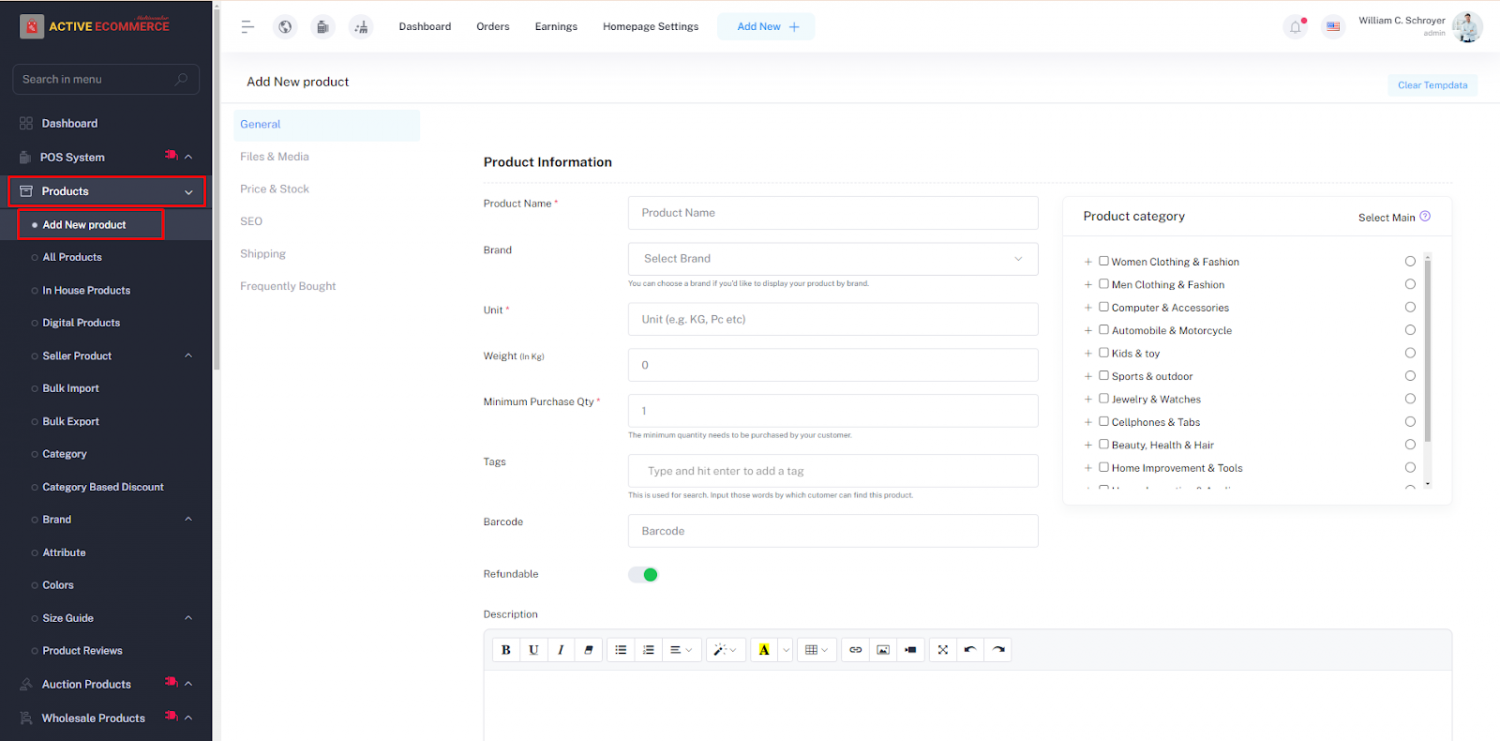Open the Select Brand dropdown

[832, 258]
